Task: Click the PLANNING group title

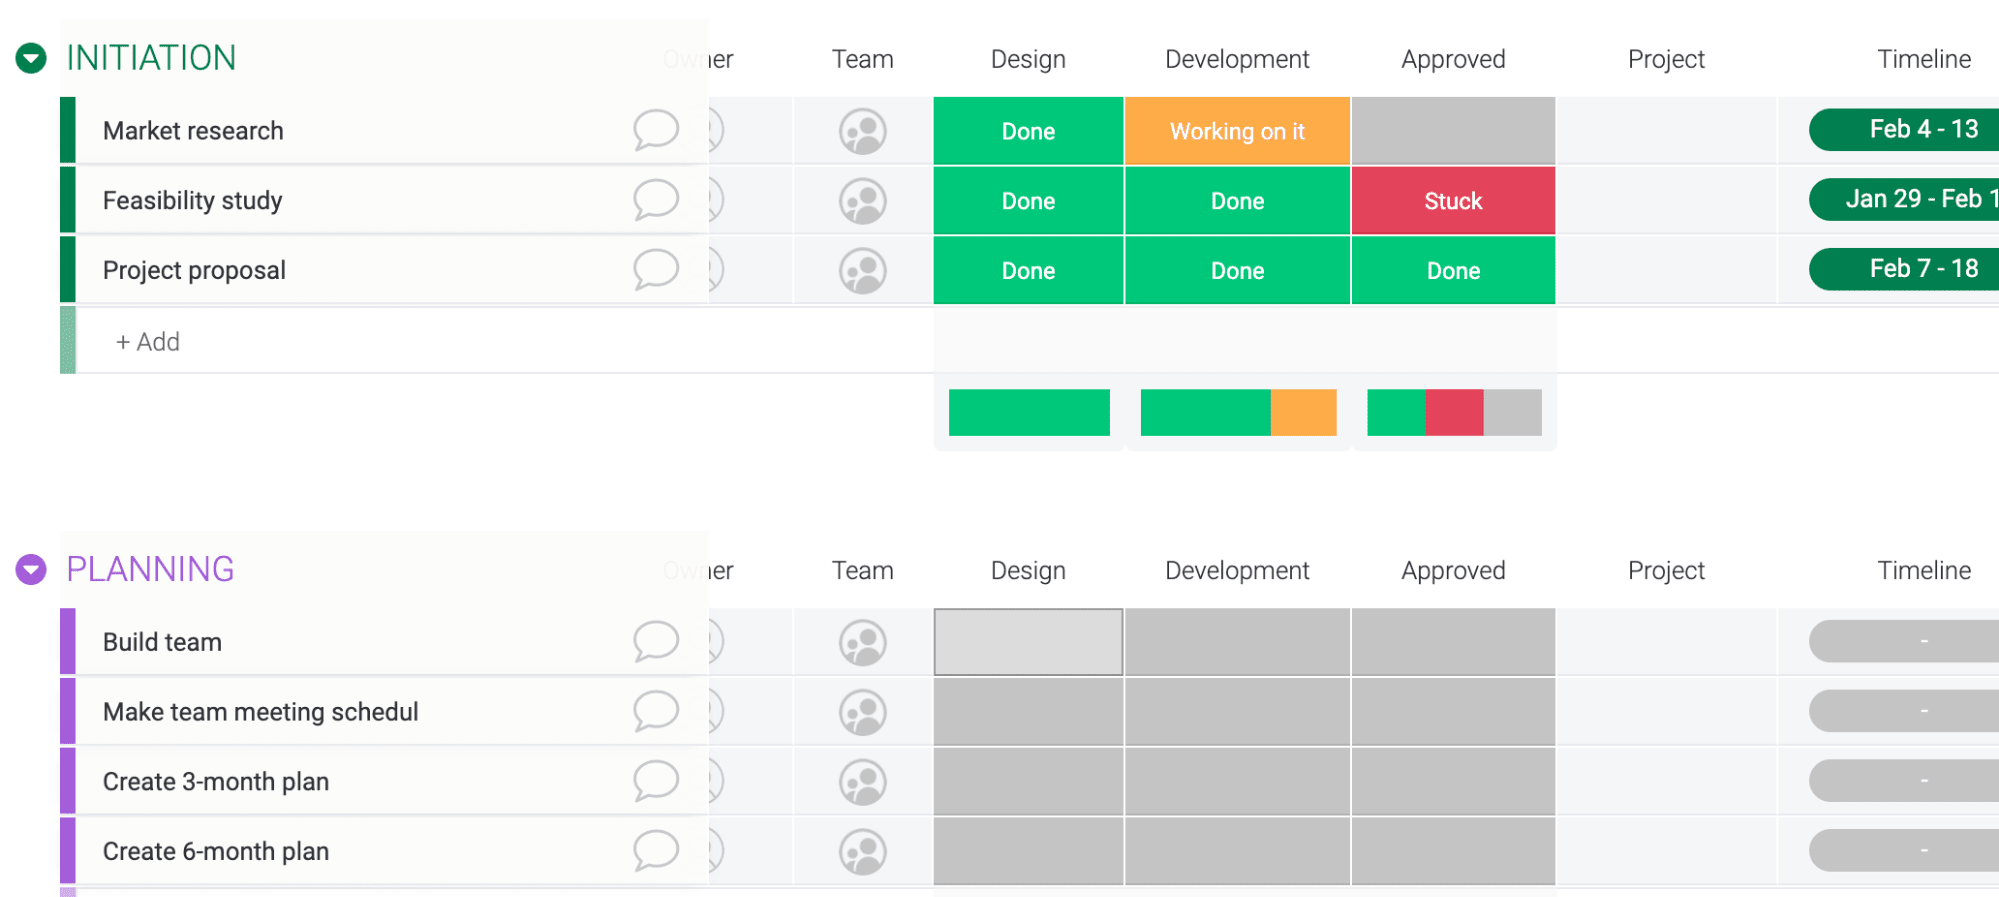Action: coord(150,570)
